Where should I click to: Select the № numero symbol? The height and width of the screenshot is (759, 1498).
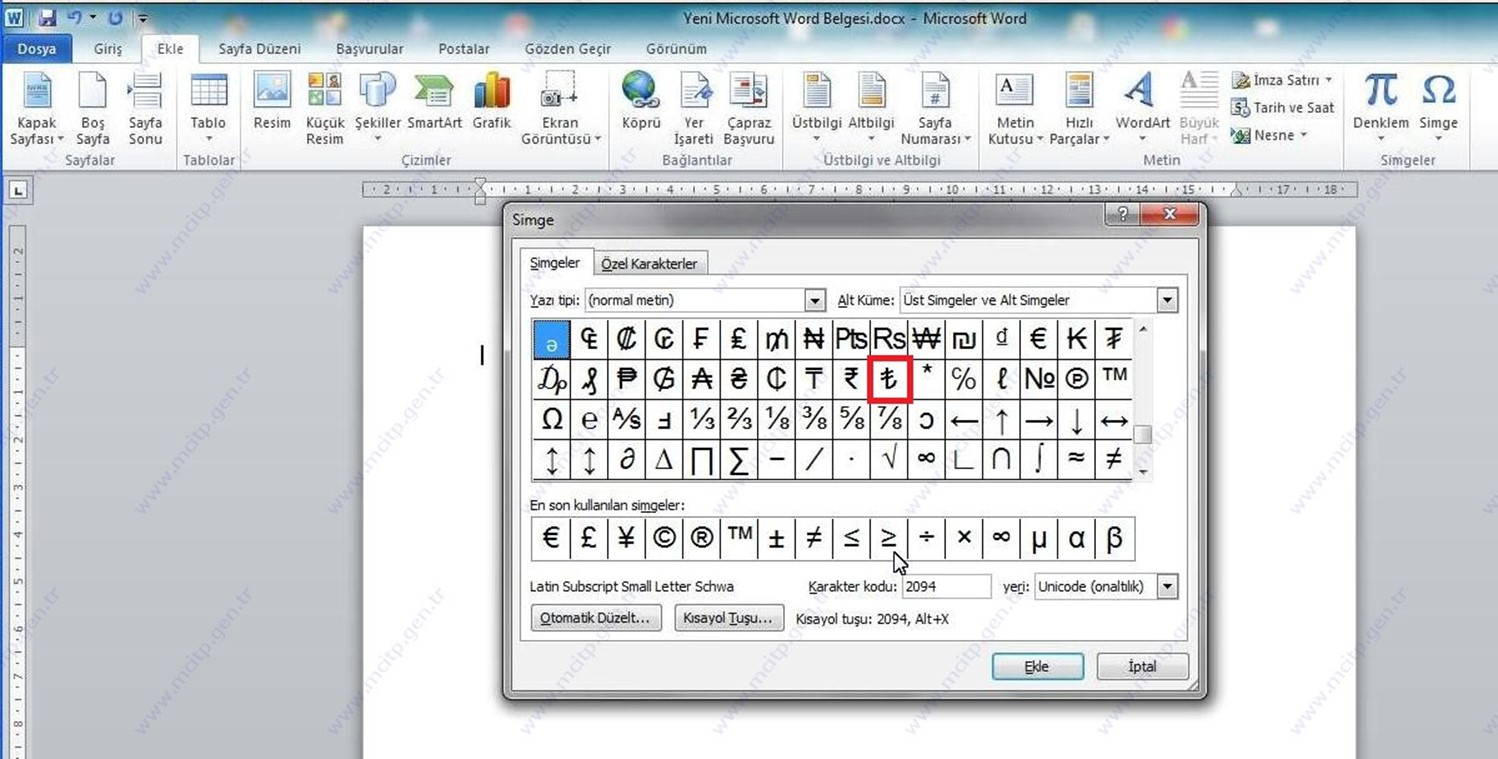1038,379
